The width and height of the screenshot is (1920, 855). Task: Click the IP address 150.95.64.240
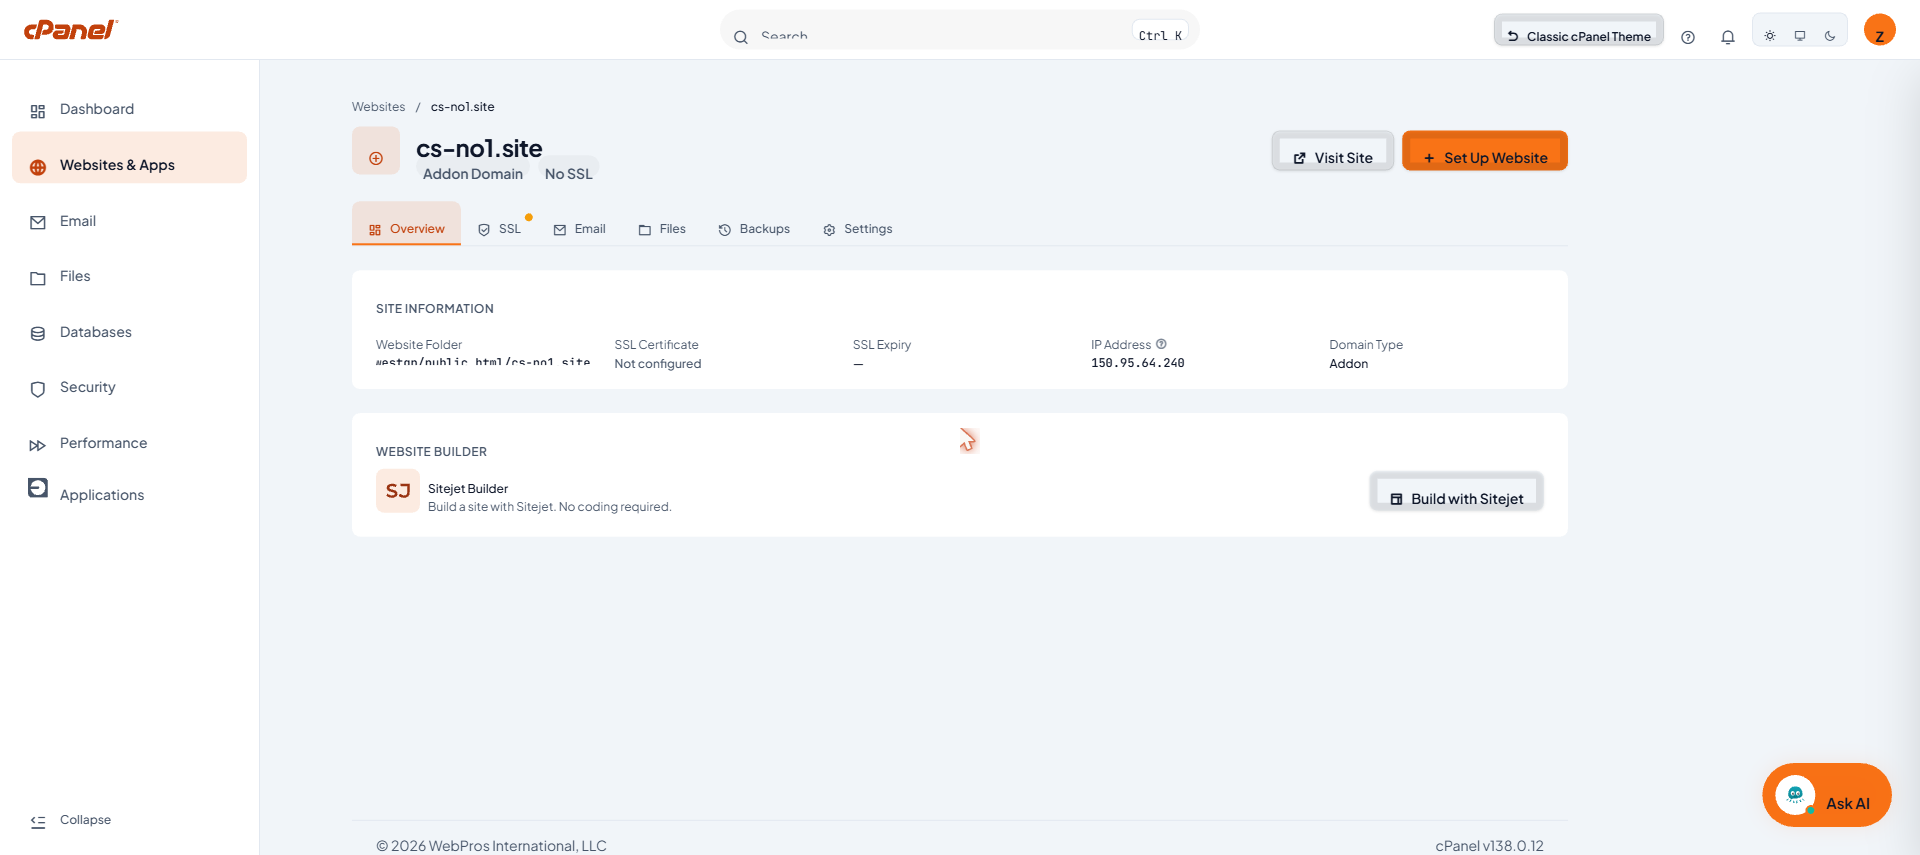click(1137, 363)
